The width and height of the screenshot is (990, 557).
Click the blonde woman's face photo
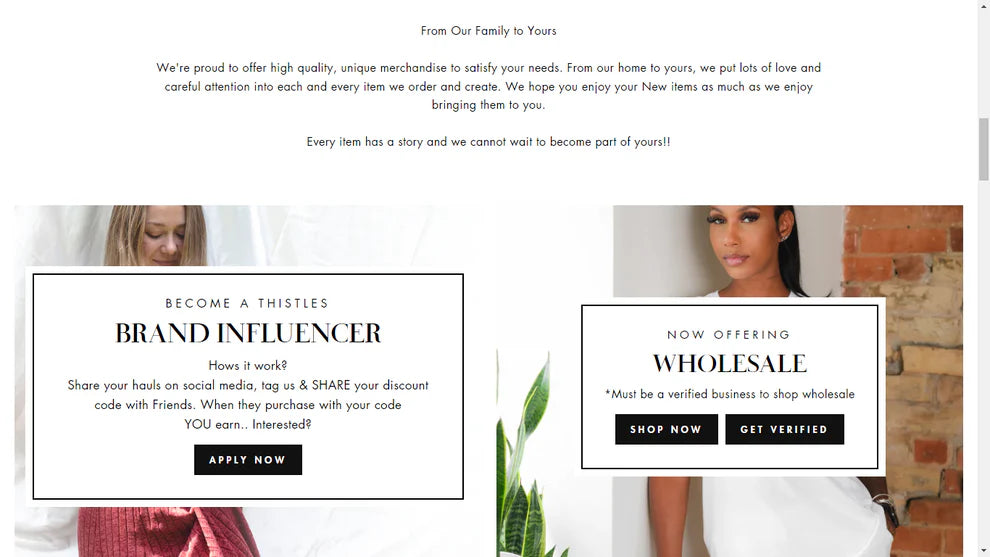(x=157, y=235)
